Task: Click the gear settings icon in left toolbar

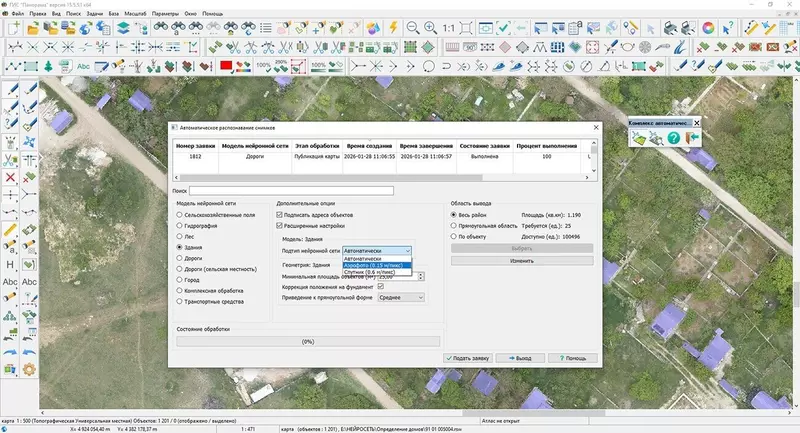Action: 30,370
